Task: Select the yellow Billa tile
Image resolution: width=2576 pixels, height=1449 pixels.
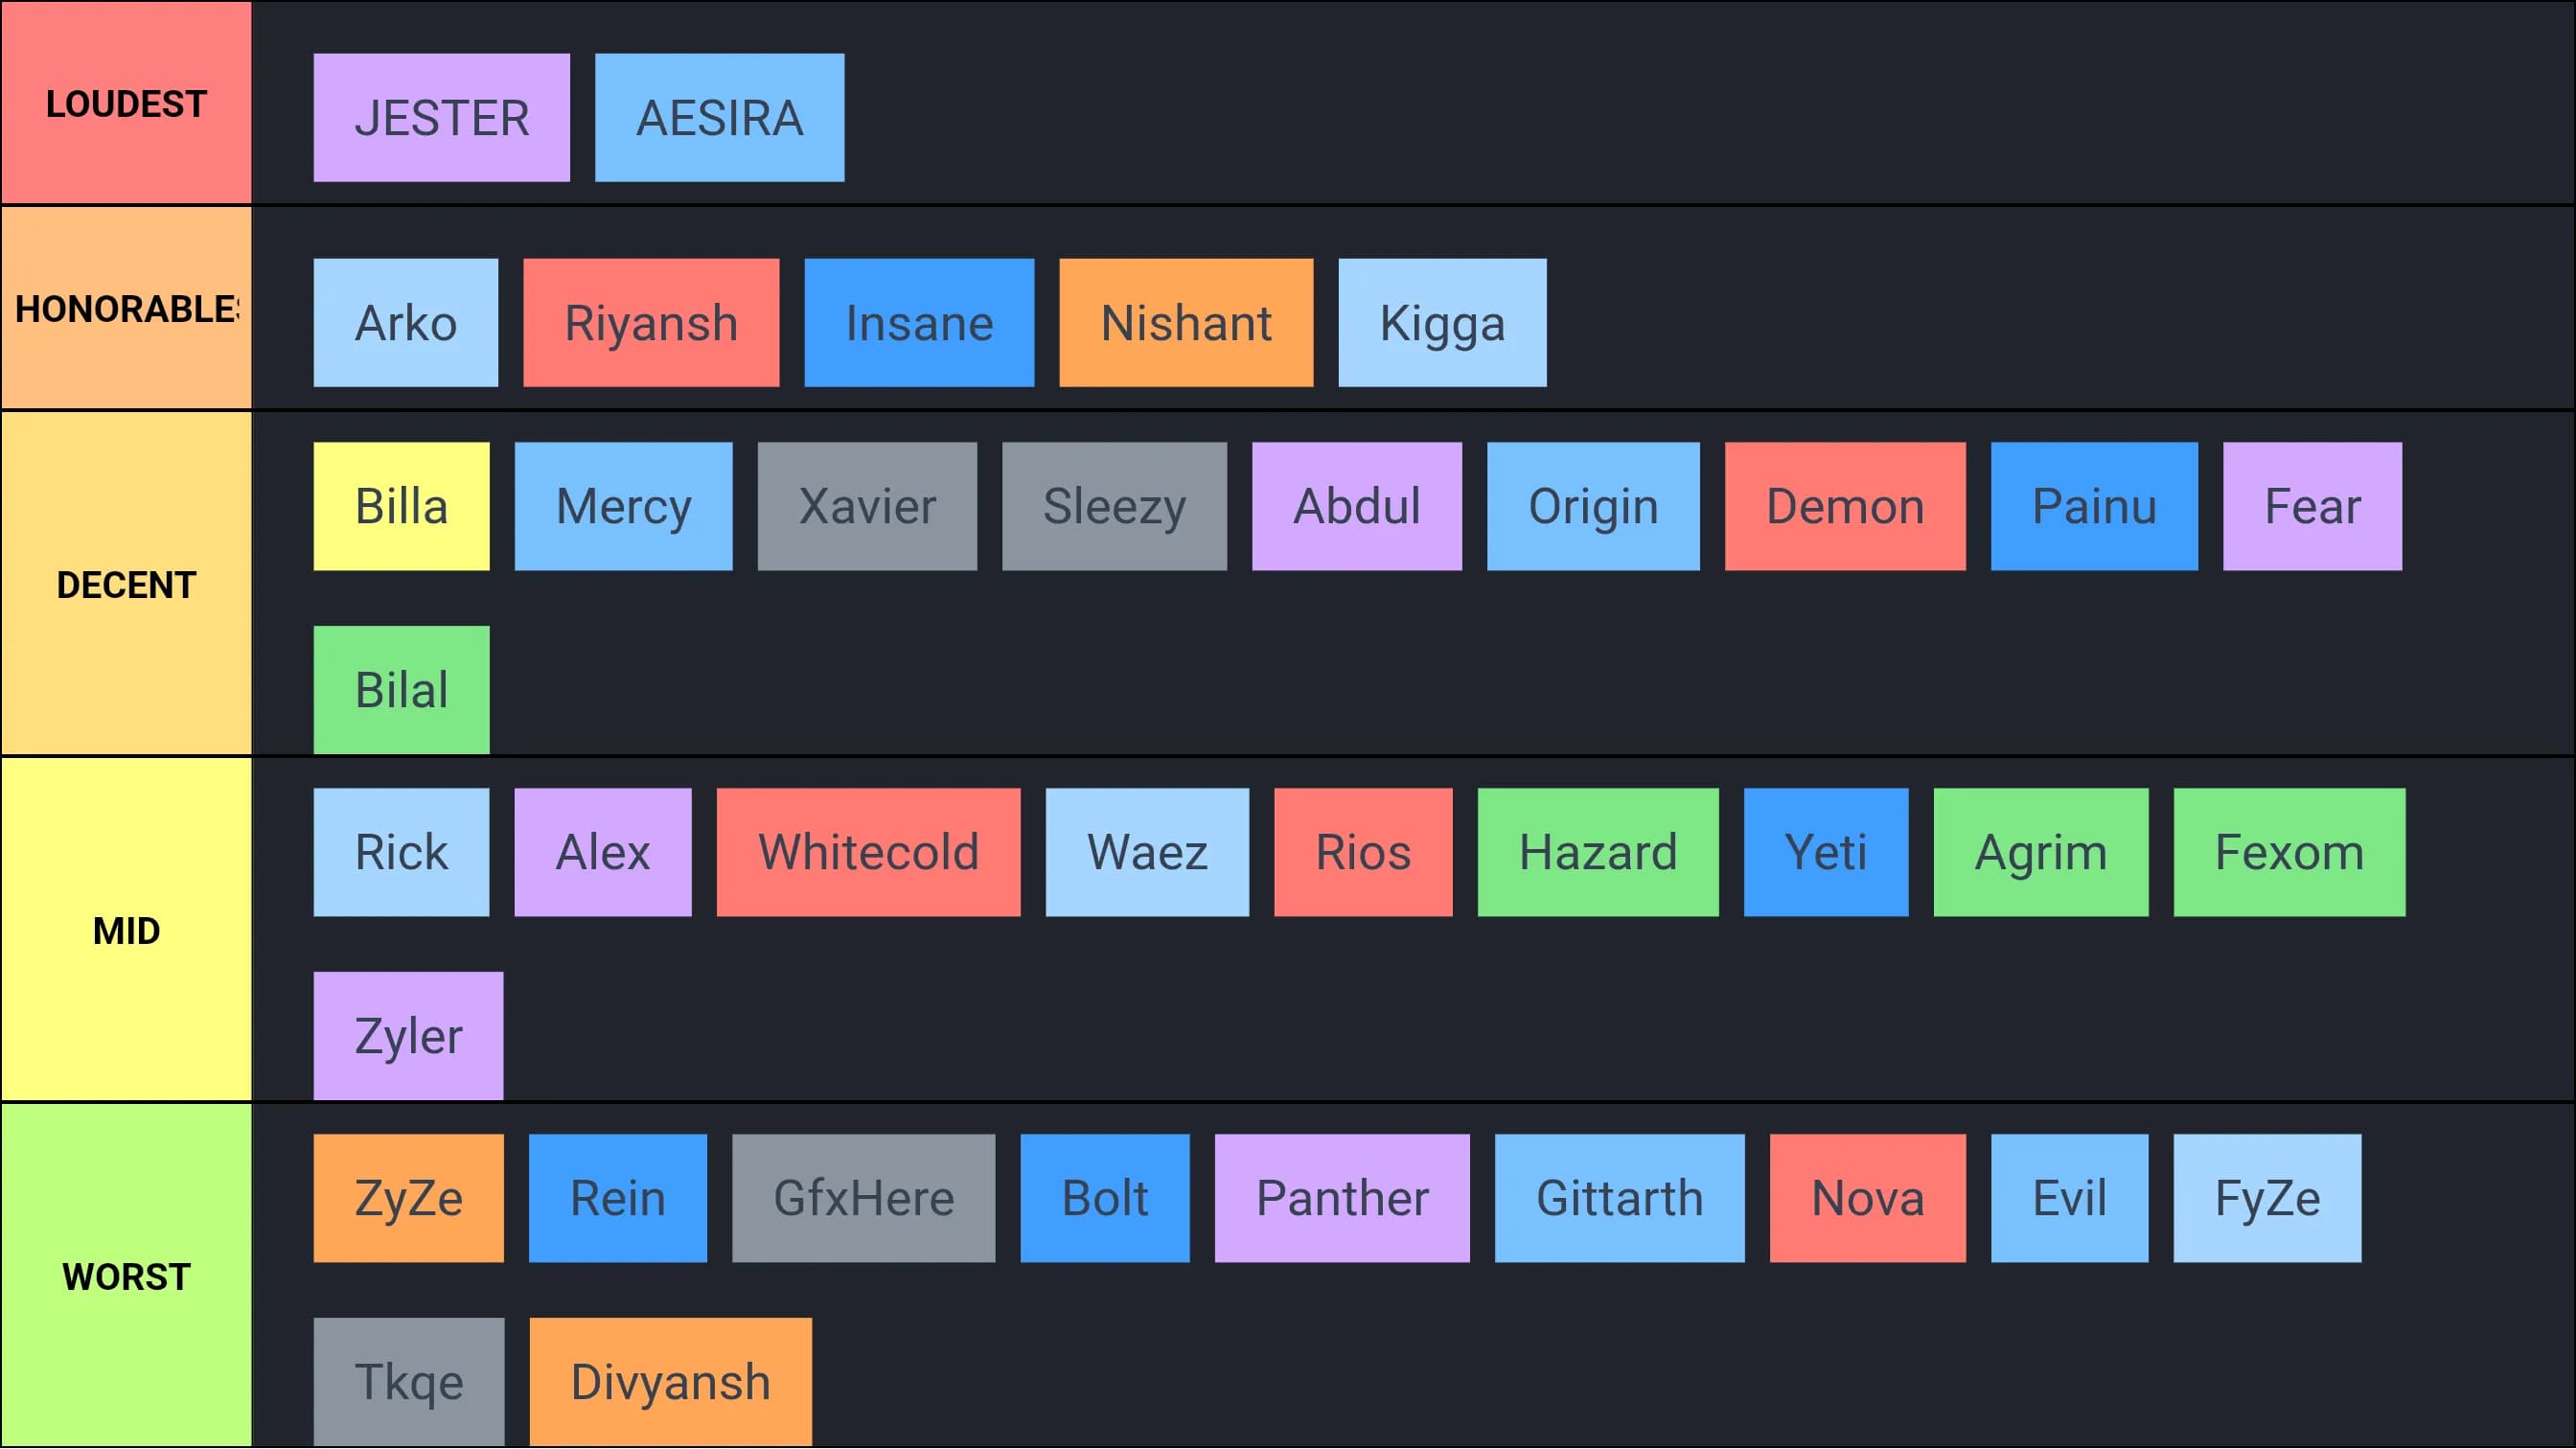Action: (401, 507)
